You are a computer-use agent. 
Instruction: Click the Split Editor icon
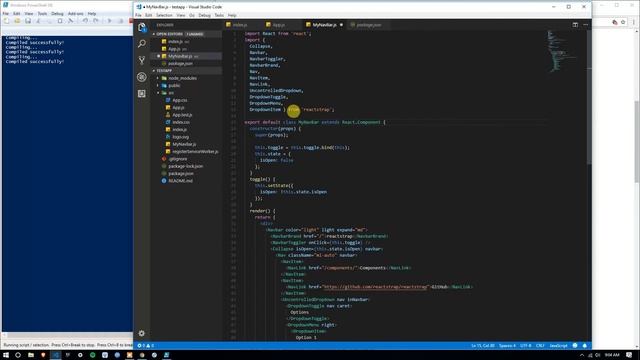575,25
